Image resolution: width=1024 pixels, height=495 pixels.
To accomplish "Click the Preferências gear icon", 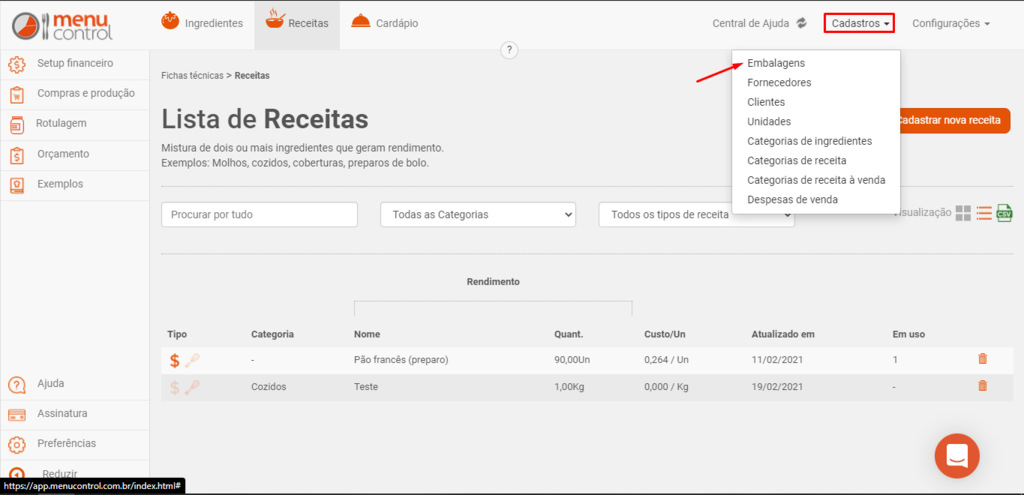I will click(x=17, y=445).
